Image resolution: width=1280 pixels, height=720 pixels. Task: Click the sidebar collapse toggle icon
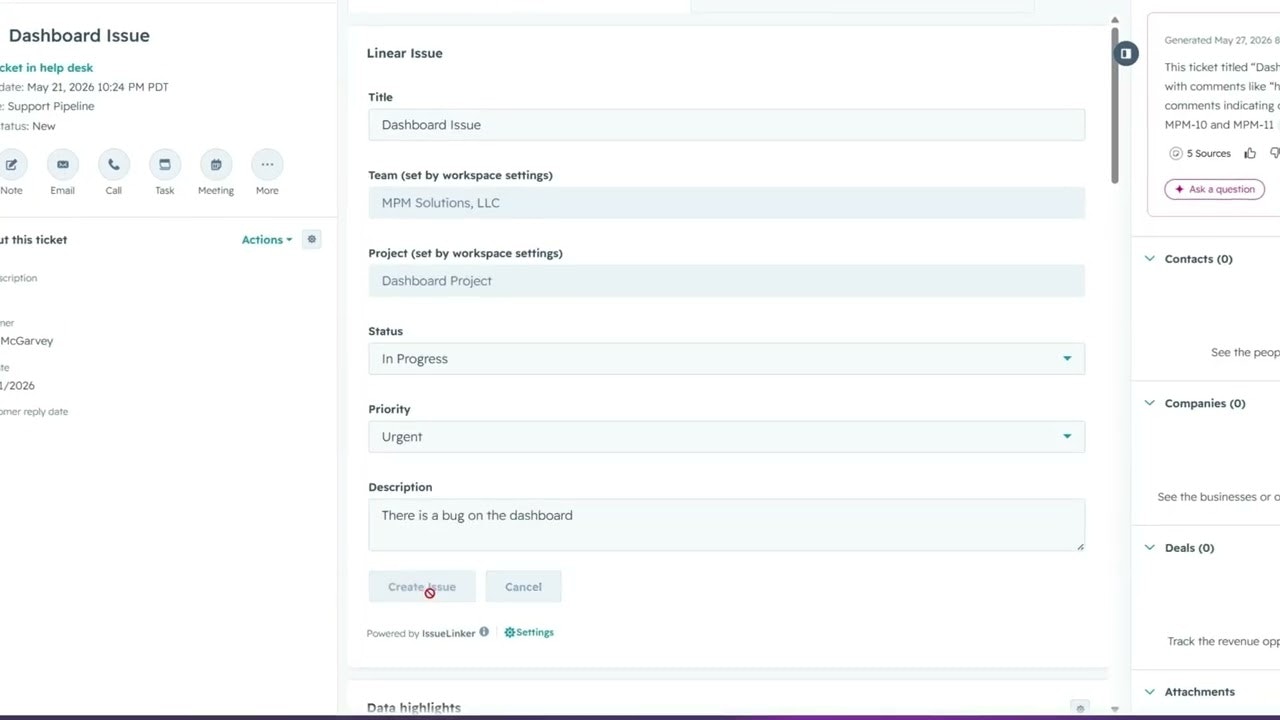tap(1126, 53)
